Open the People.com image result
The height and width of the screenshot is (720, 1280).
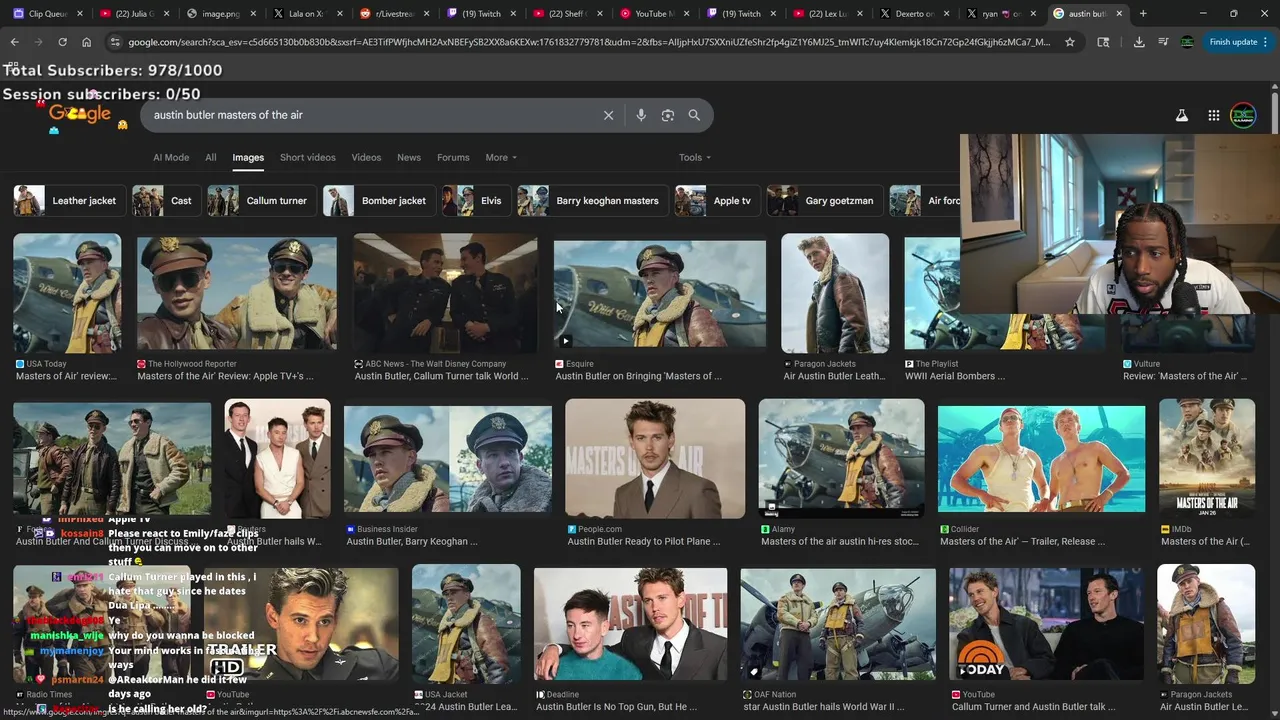(x=655, y=458)
